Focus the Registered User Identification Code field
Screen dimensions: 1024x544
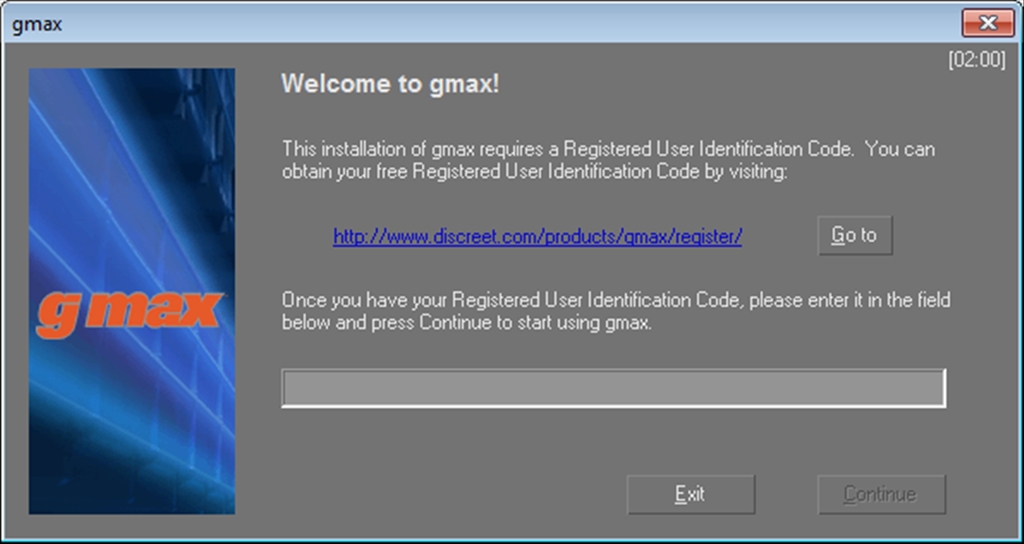(x=613, y=388)
